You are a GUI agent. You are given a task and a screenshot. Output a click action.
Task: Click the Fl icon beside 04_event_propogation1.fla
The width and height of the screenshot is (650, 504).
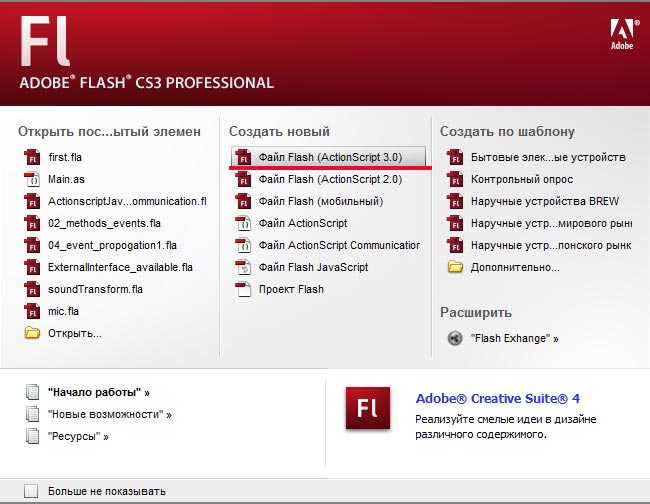pyautogui.click(x=32, y=245)
